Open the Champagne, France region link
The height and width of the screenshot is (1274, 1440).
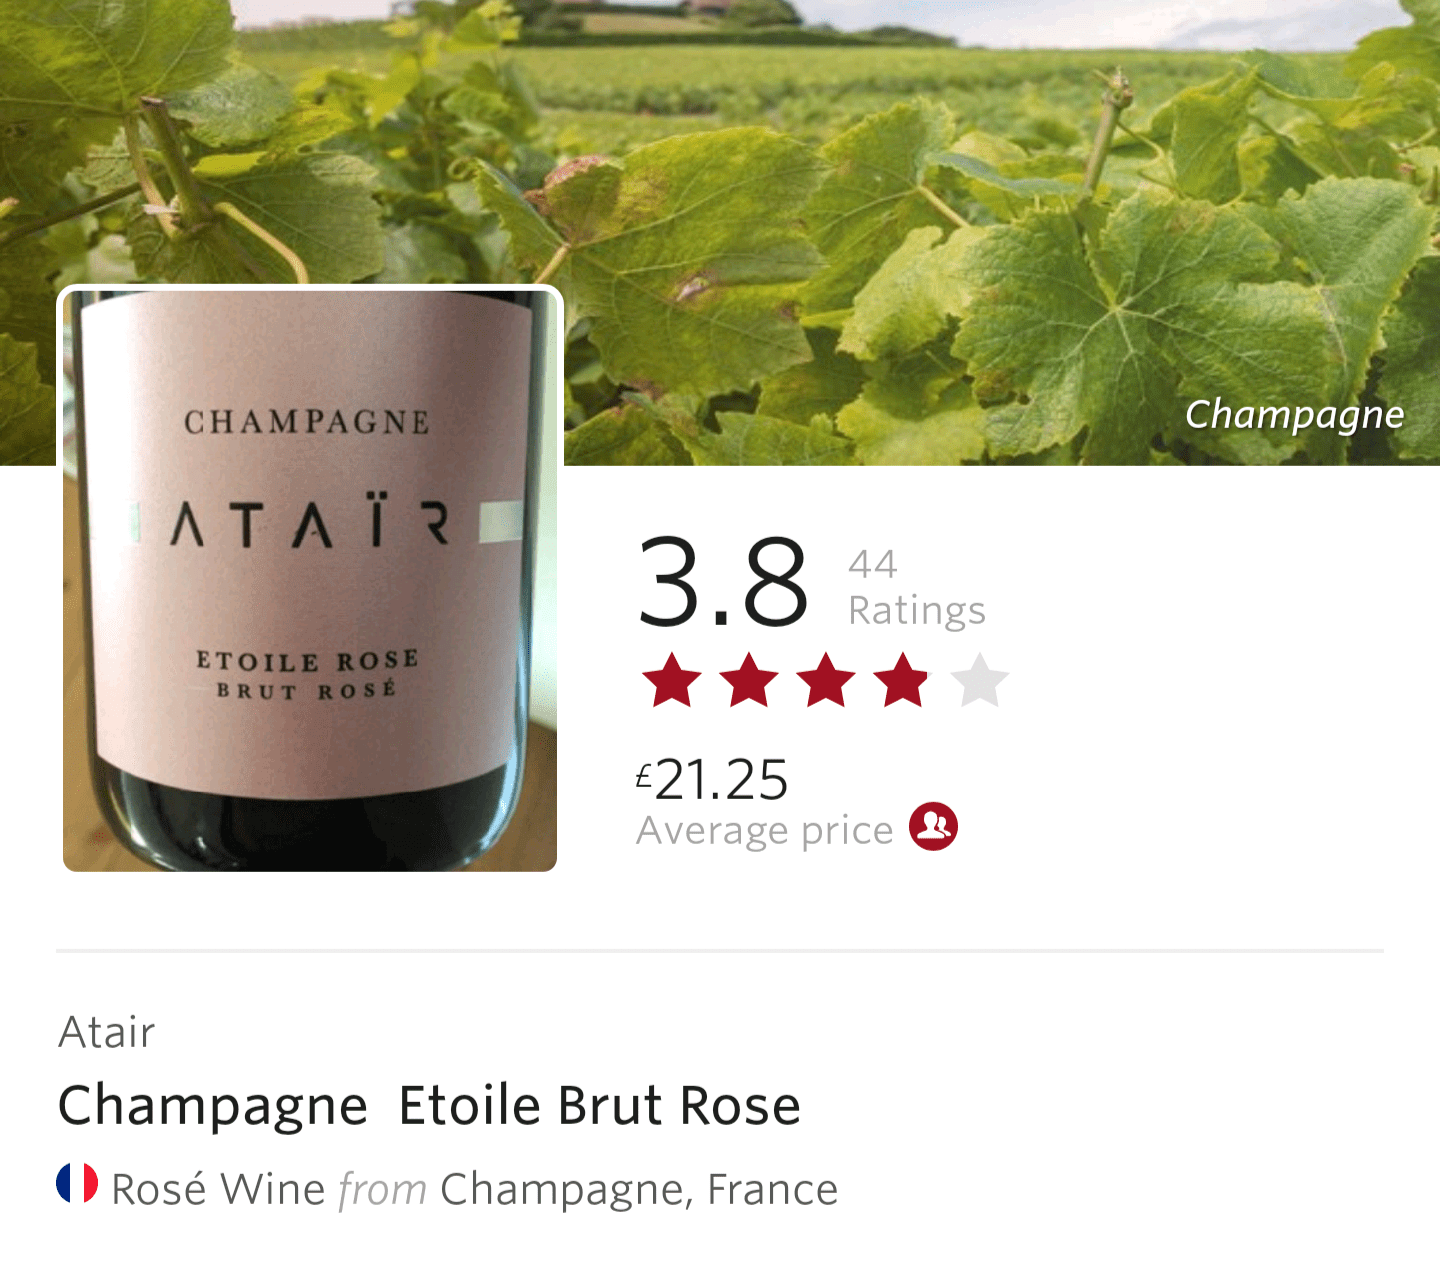[x=639, y=1189]
